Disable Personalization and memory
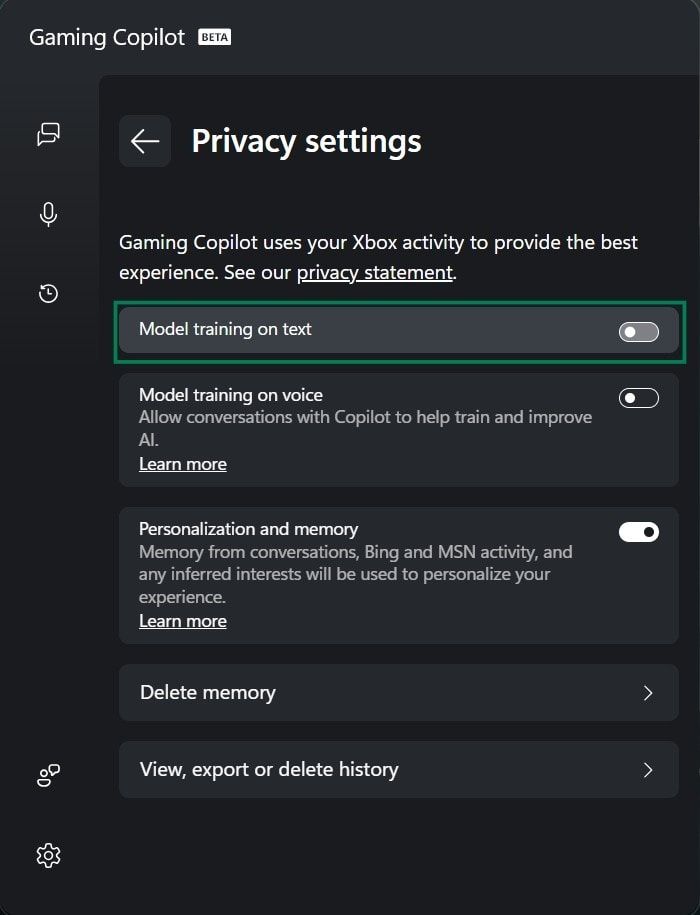The height and width of the screenshot is (915, 700). pos(638,531)
